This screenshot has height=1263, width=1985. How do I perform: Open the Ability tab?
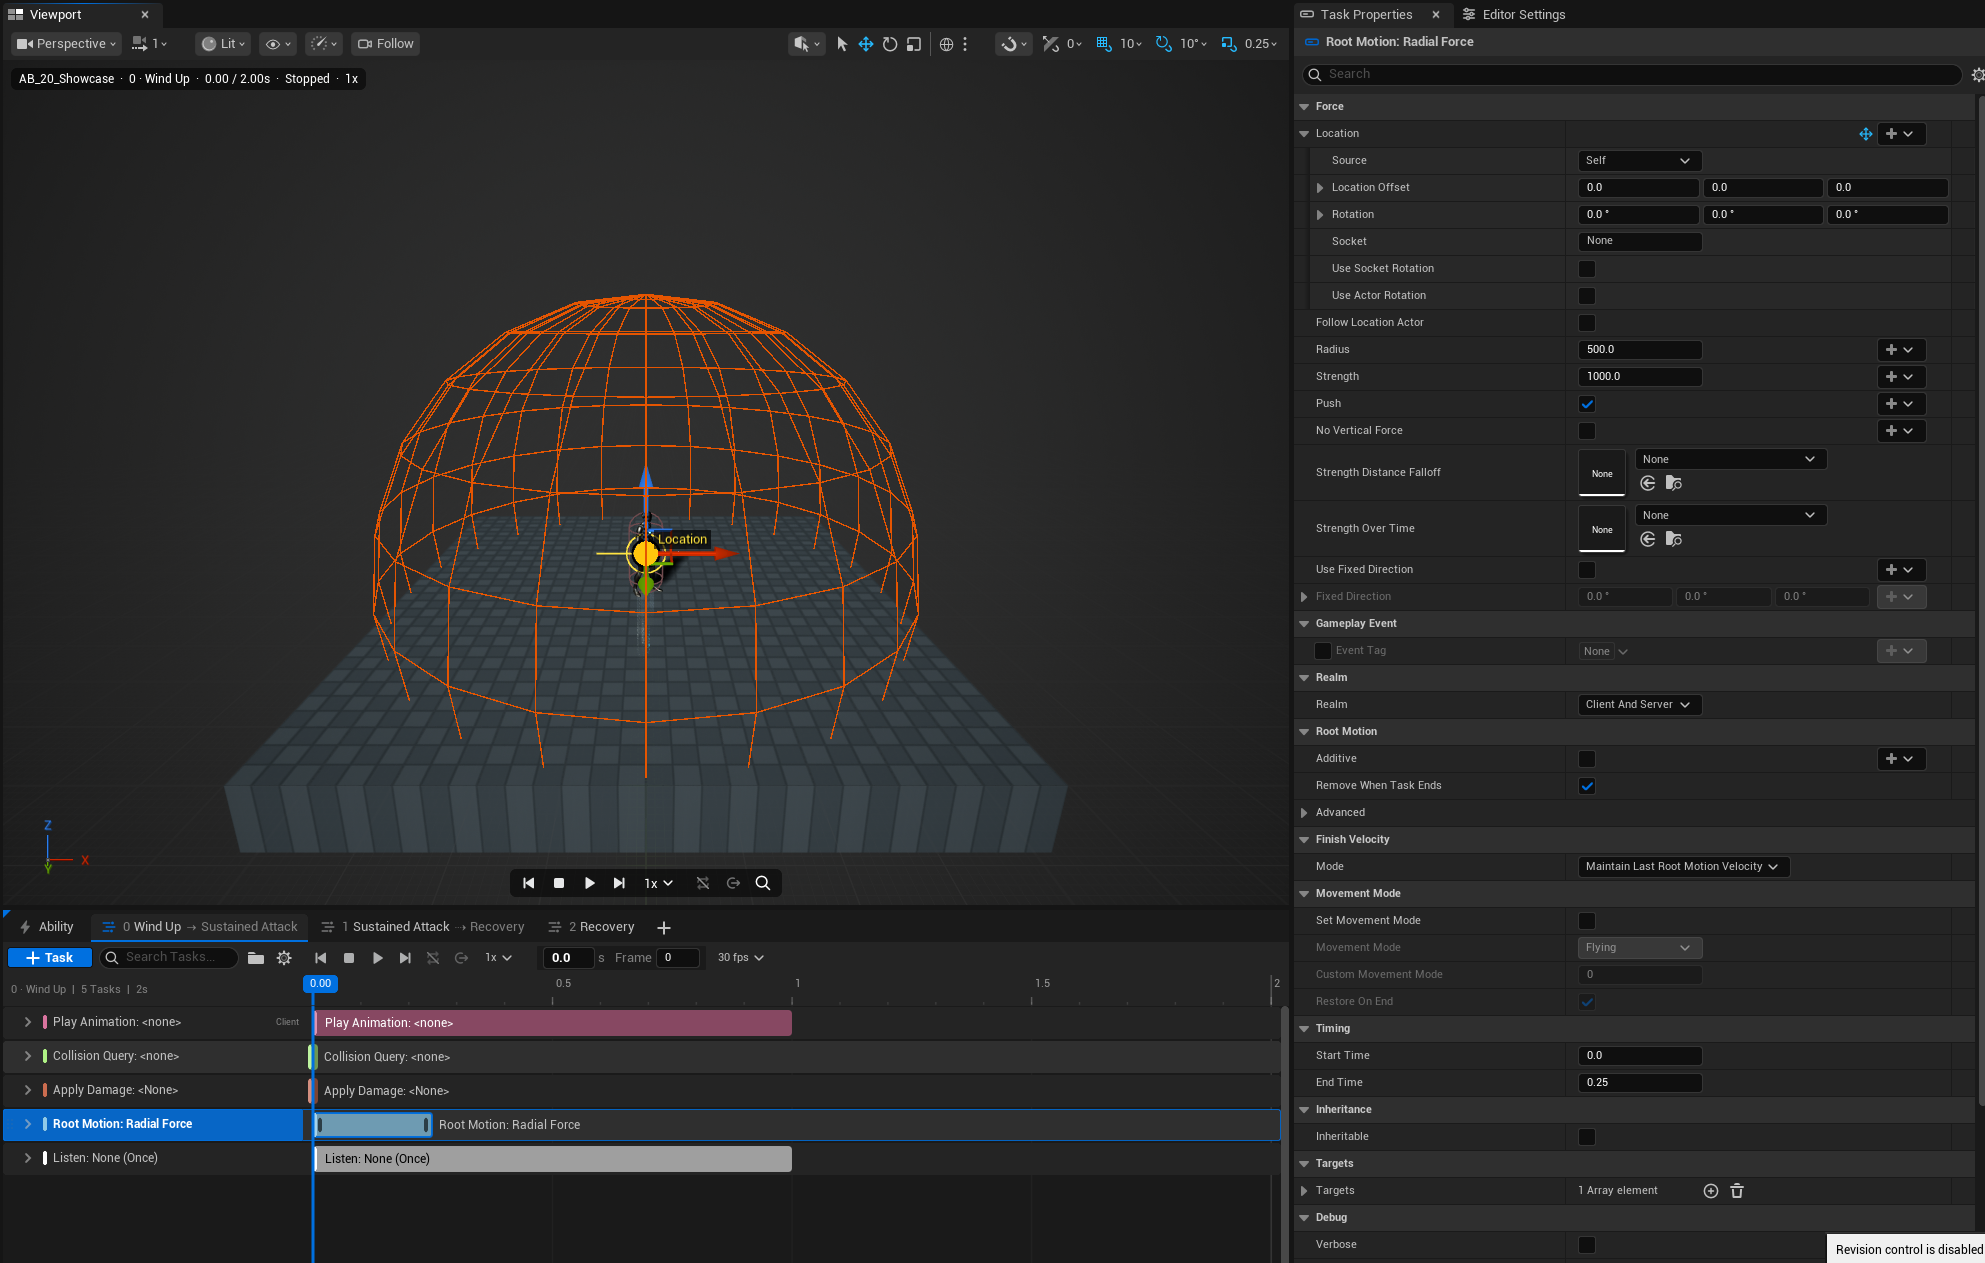[47, 927]
